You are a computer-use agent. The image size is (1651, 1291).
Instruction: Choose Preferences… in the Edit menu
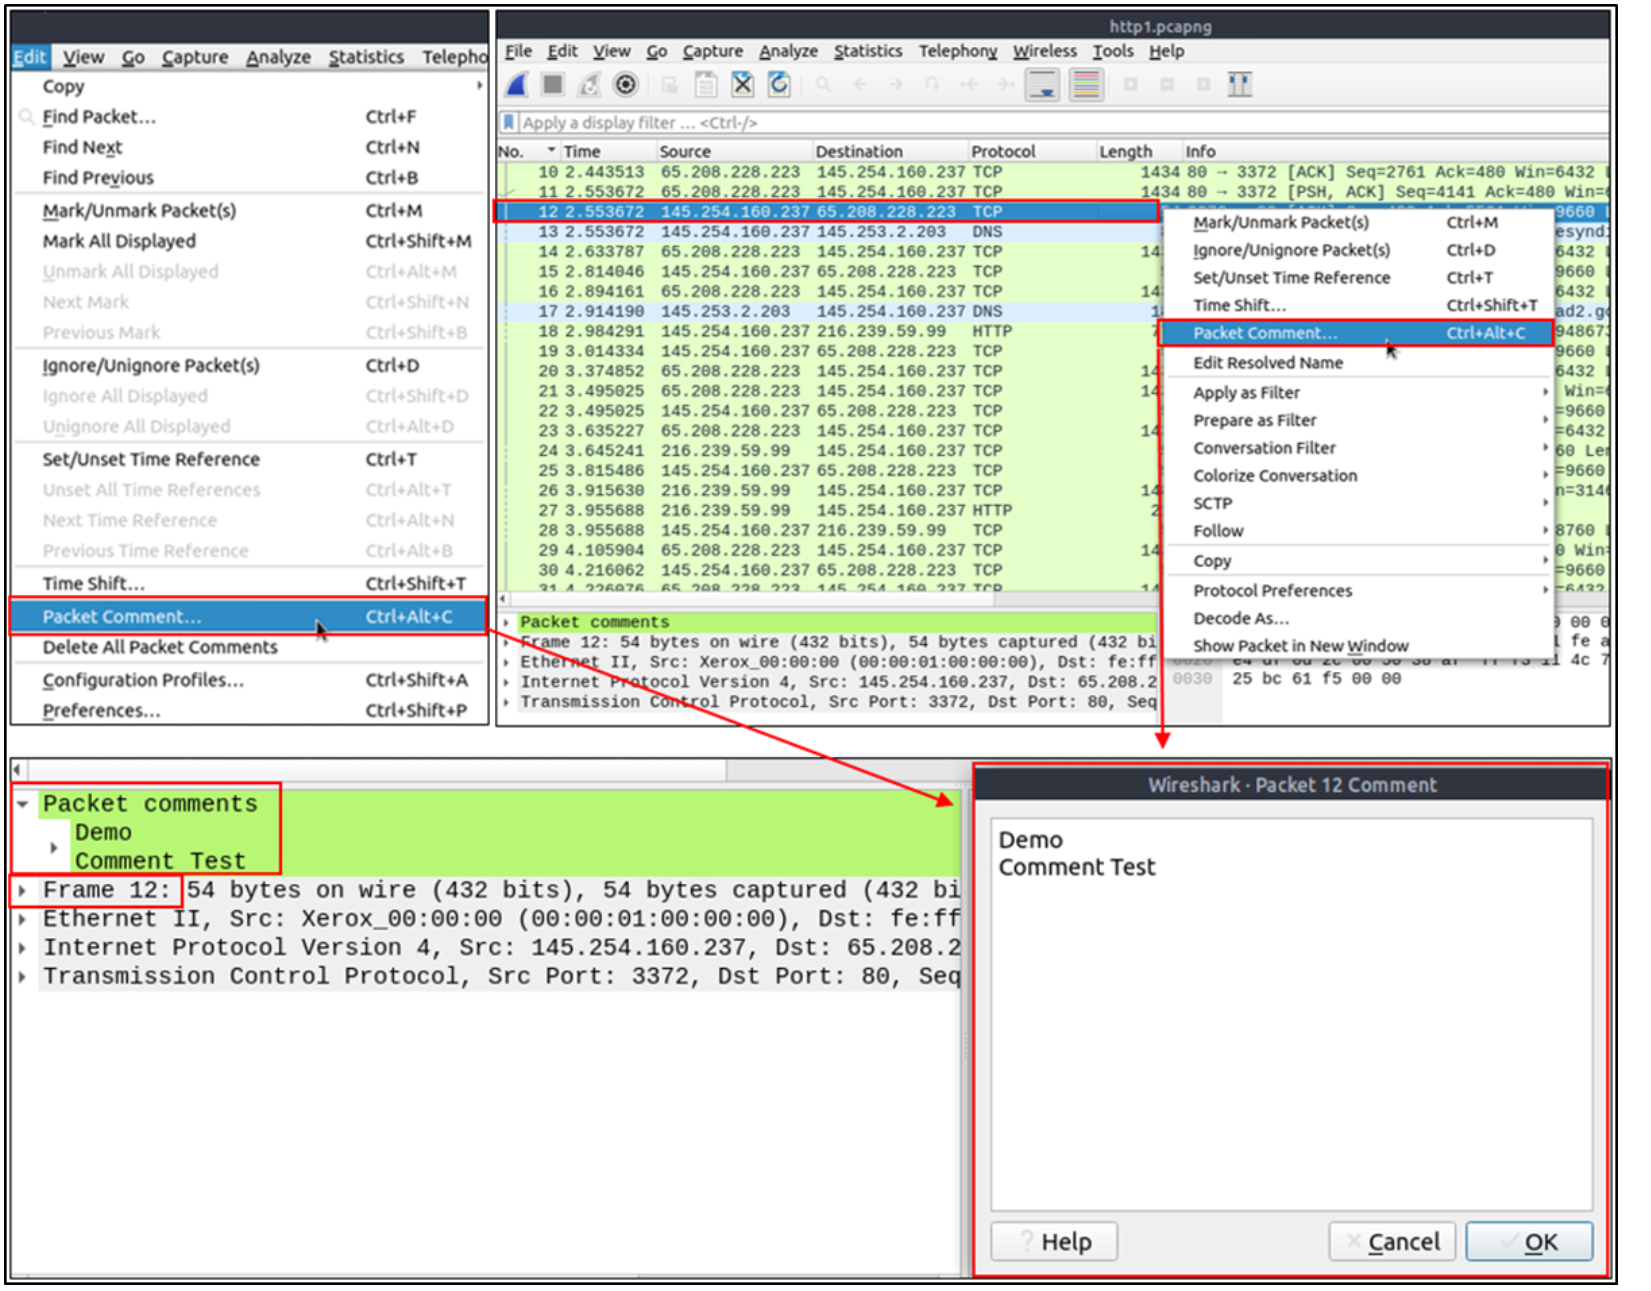pos(249,710)
